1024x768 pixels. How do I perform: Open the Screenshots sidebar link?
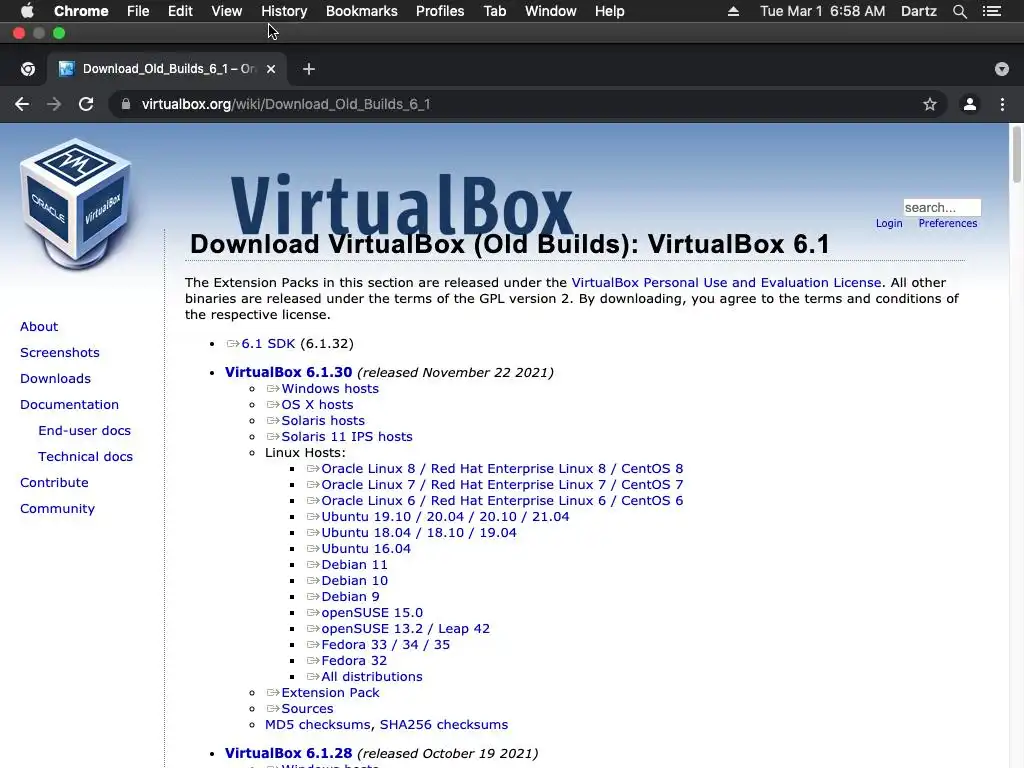(59, 353)
